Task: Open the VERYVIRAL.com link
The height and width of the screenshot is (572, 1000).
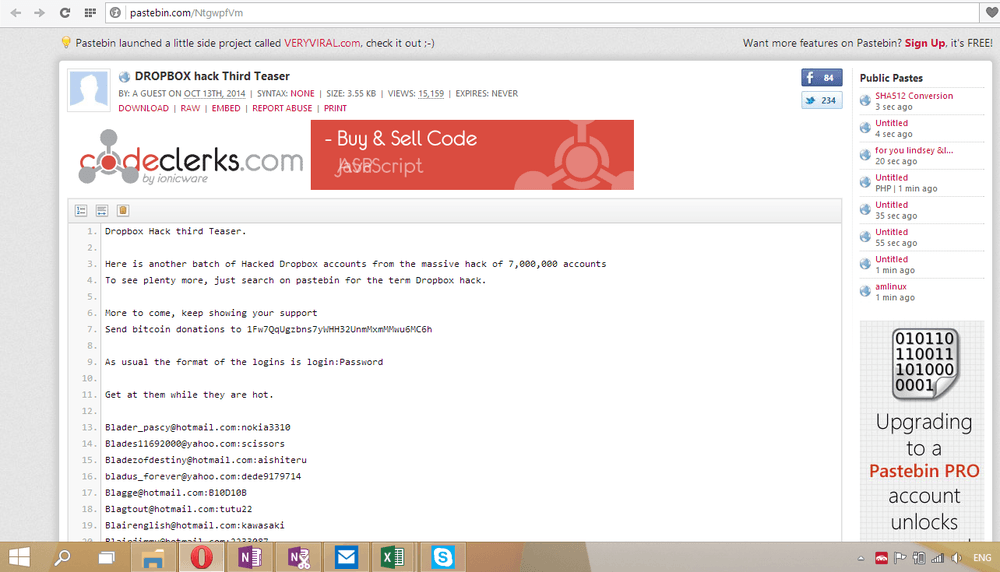Action: (322, 43)
